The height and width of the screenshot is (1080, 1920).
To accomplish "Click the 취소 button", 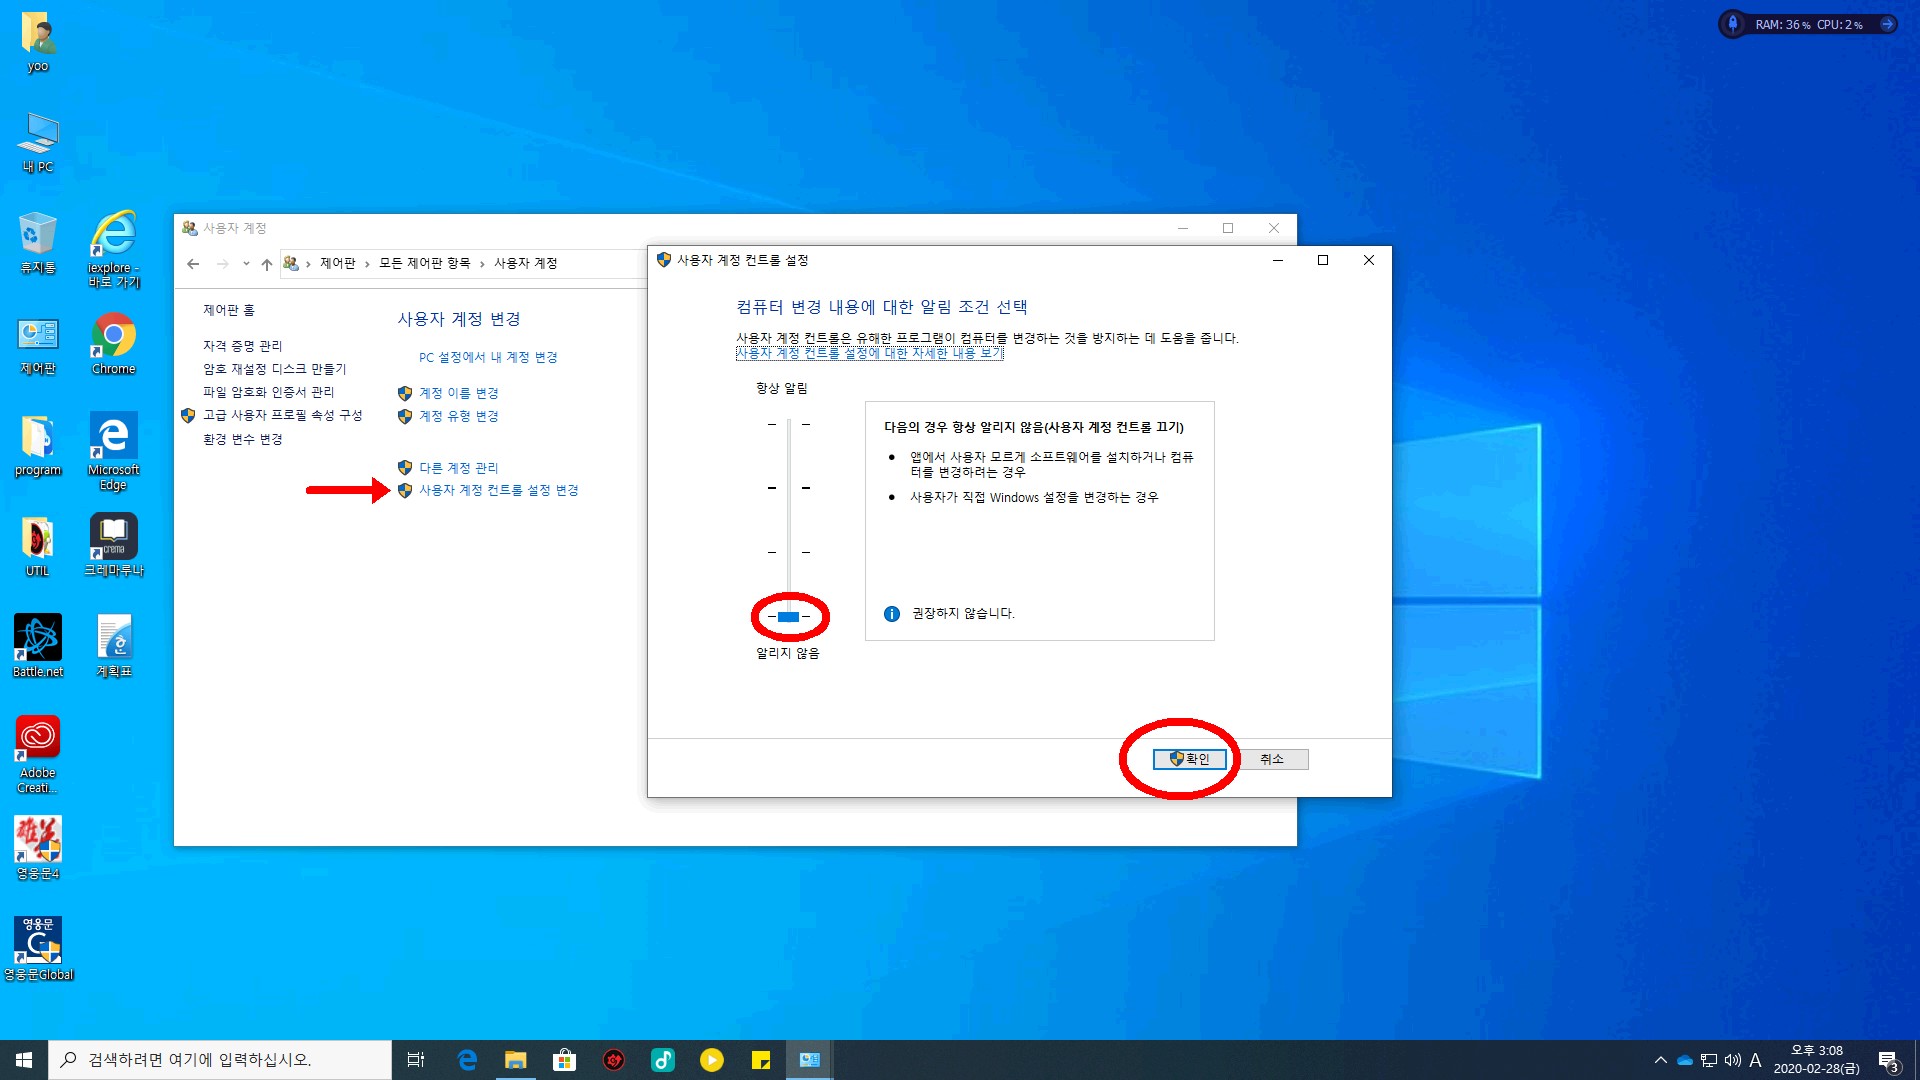I will [x=1271, y=759].
